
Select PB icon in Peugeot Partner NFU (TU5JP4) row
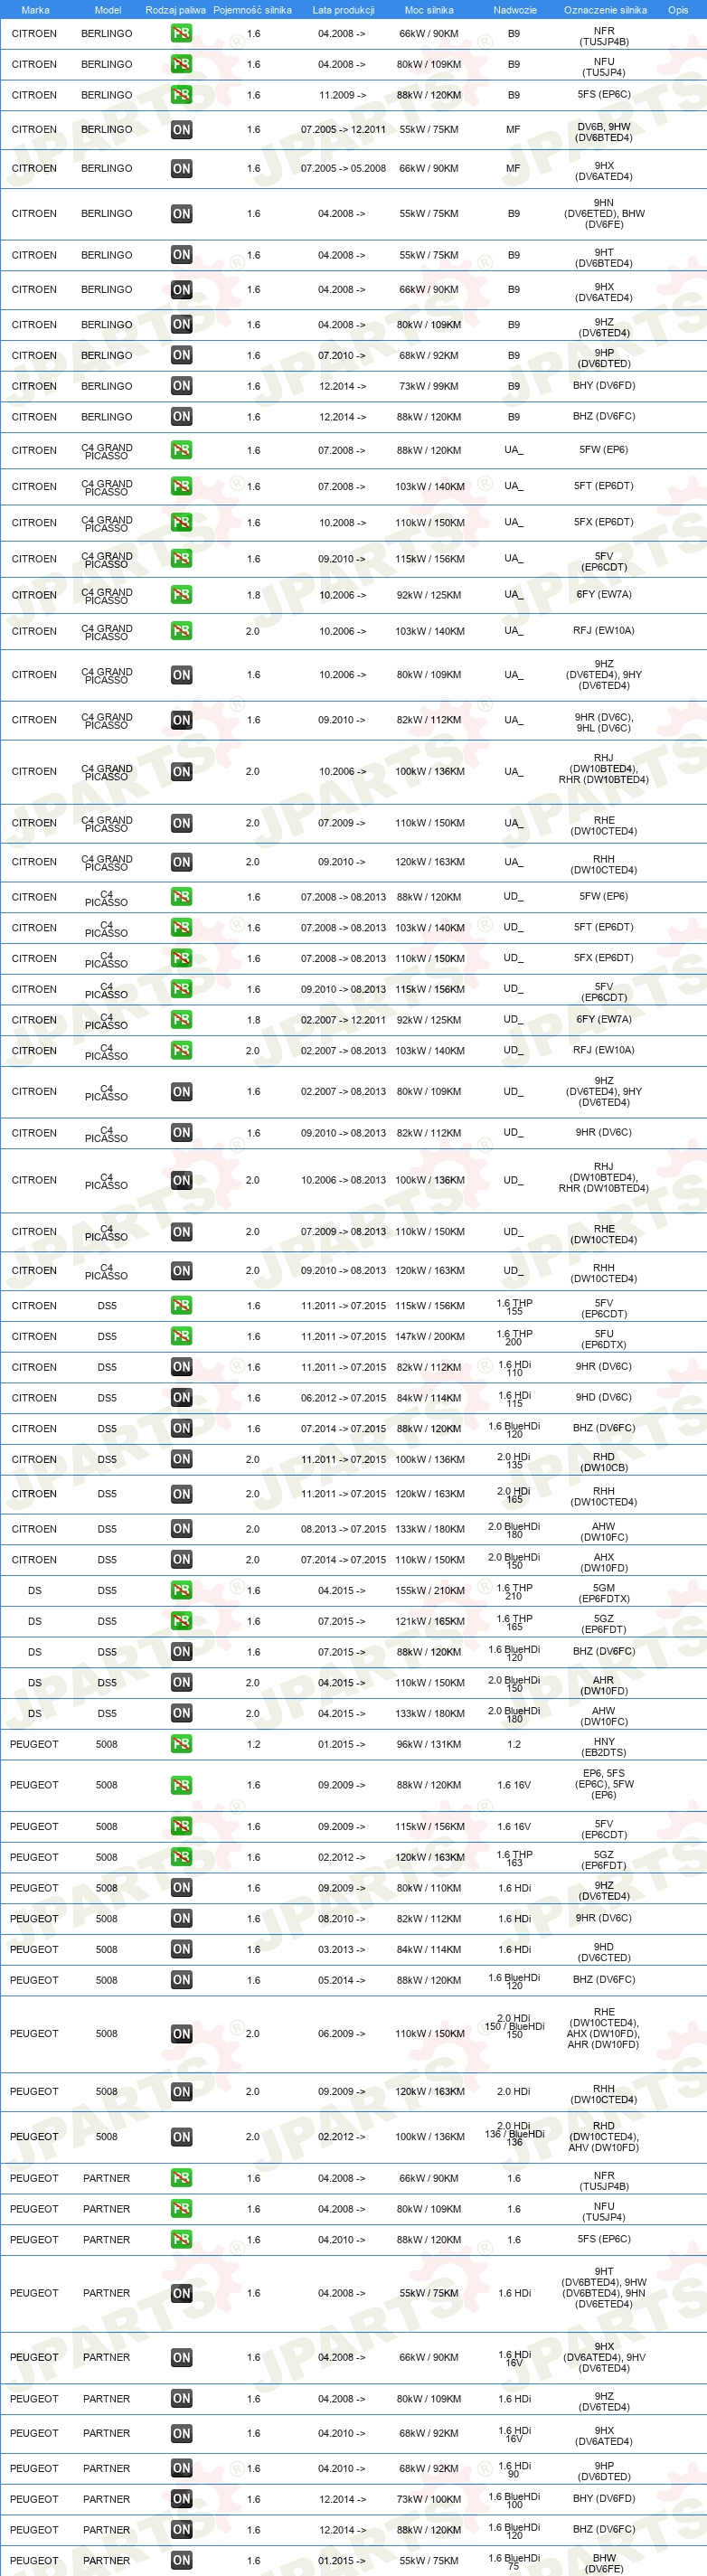pos(181,2209)
